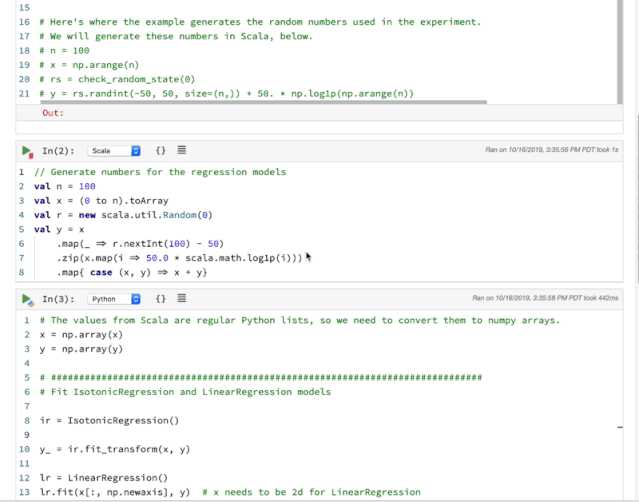639x502 pixels.
Task: Click the comment '# rs = check_random_state(0)'
Action: pos(117,79)
